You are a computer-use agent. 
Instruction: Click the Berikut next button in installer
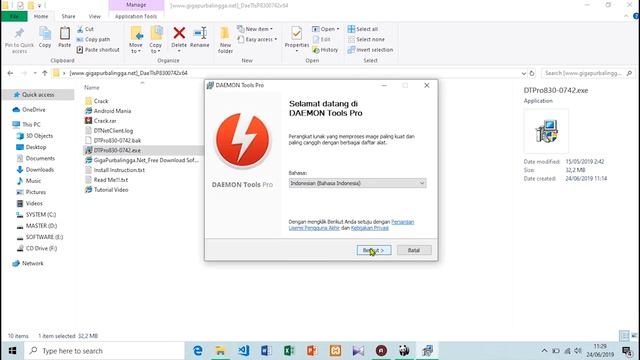tap(374, 250)
